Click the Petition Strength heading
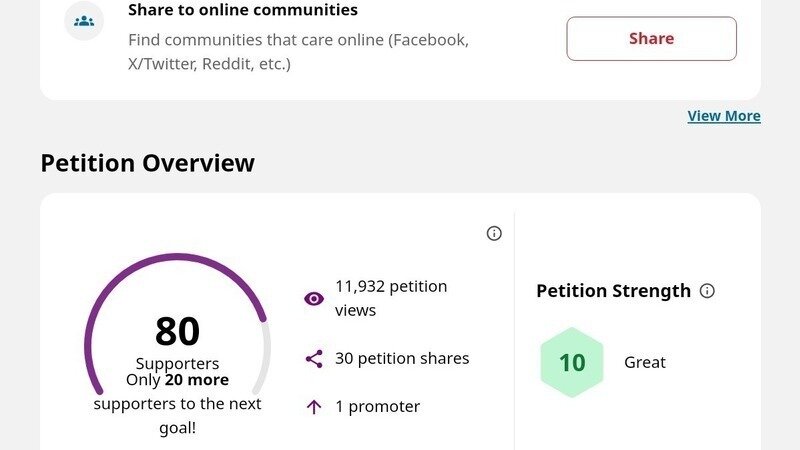 coord(613,291)
